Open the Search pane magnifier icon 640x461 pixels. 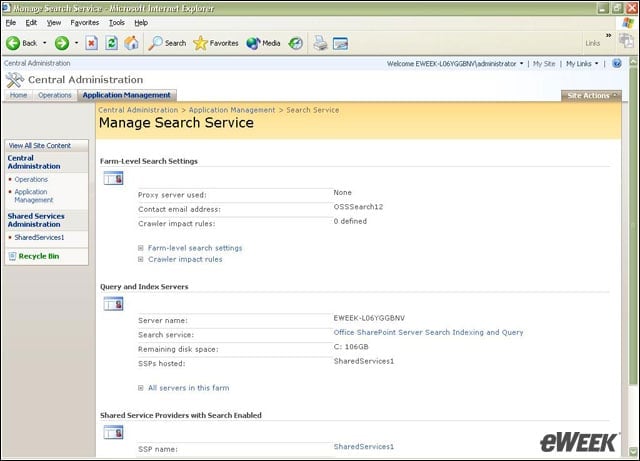[156, 43]
